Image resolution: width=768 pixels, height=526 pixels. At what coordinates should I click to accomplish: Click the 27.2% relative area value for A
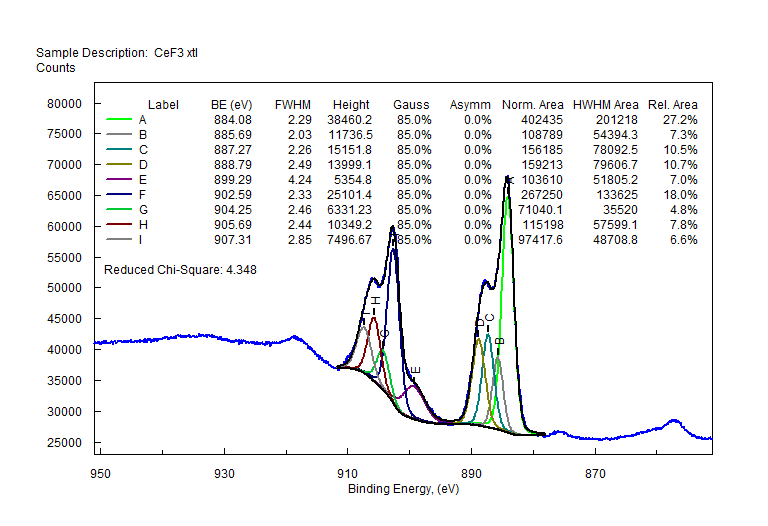pos(680,120)
